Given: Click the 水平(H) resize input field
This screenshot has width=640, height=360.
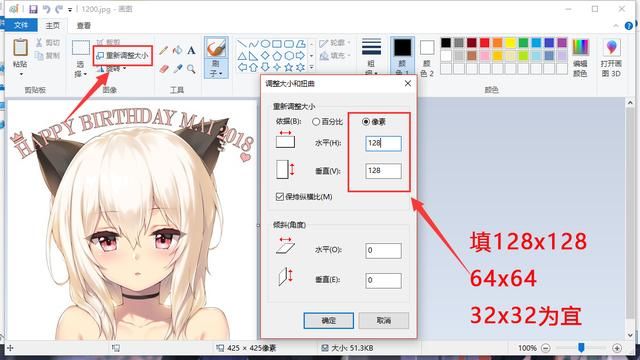Looking at the screenshot, I should click(383, 143).
